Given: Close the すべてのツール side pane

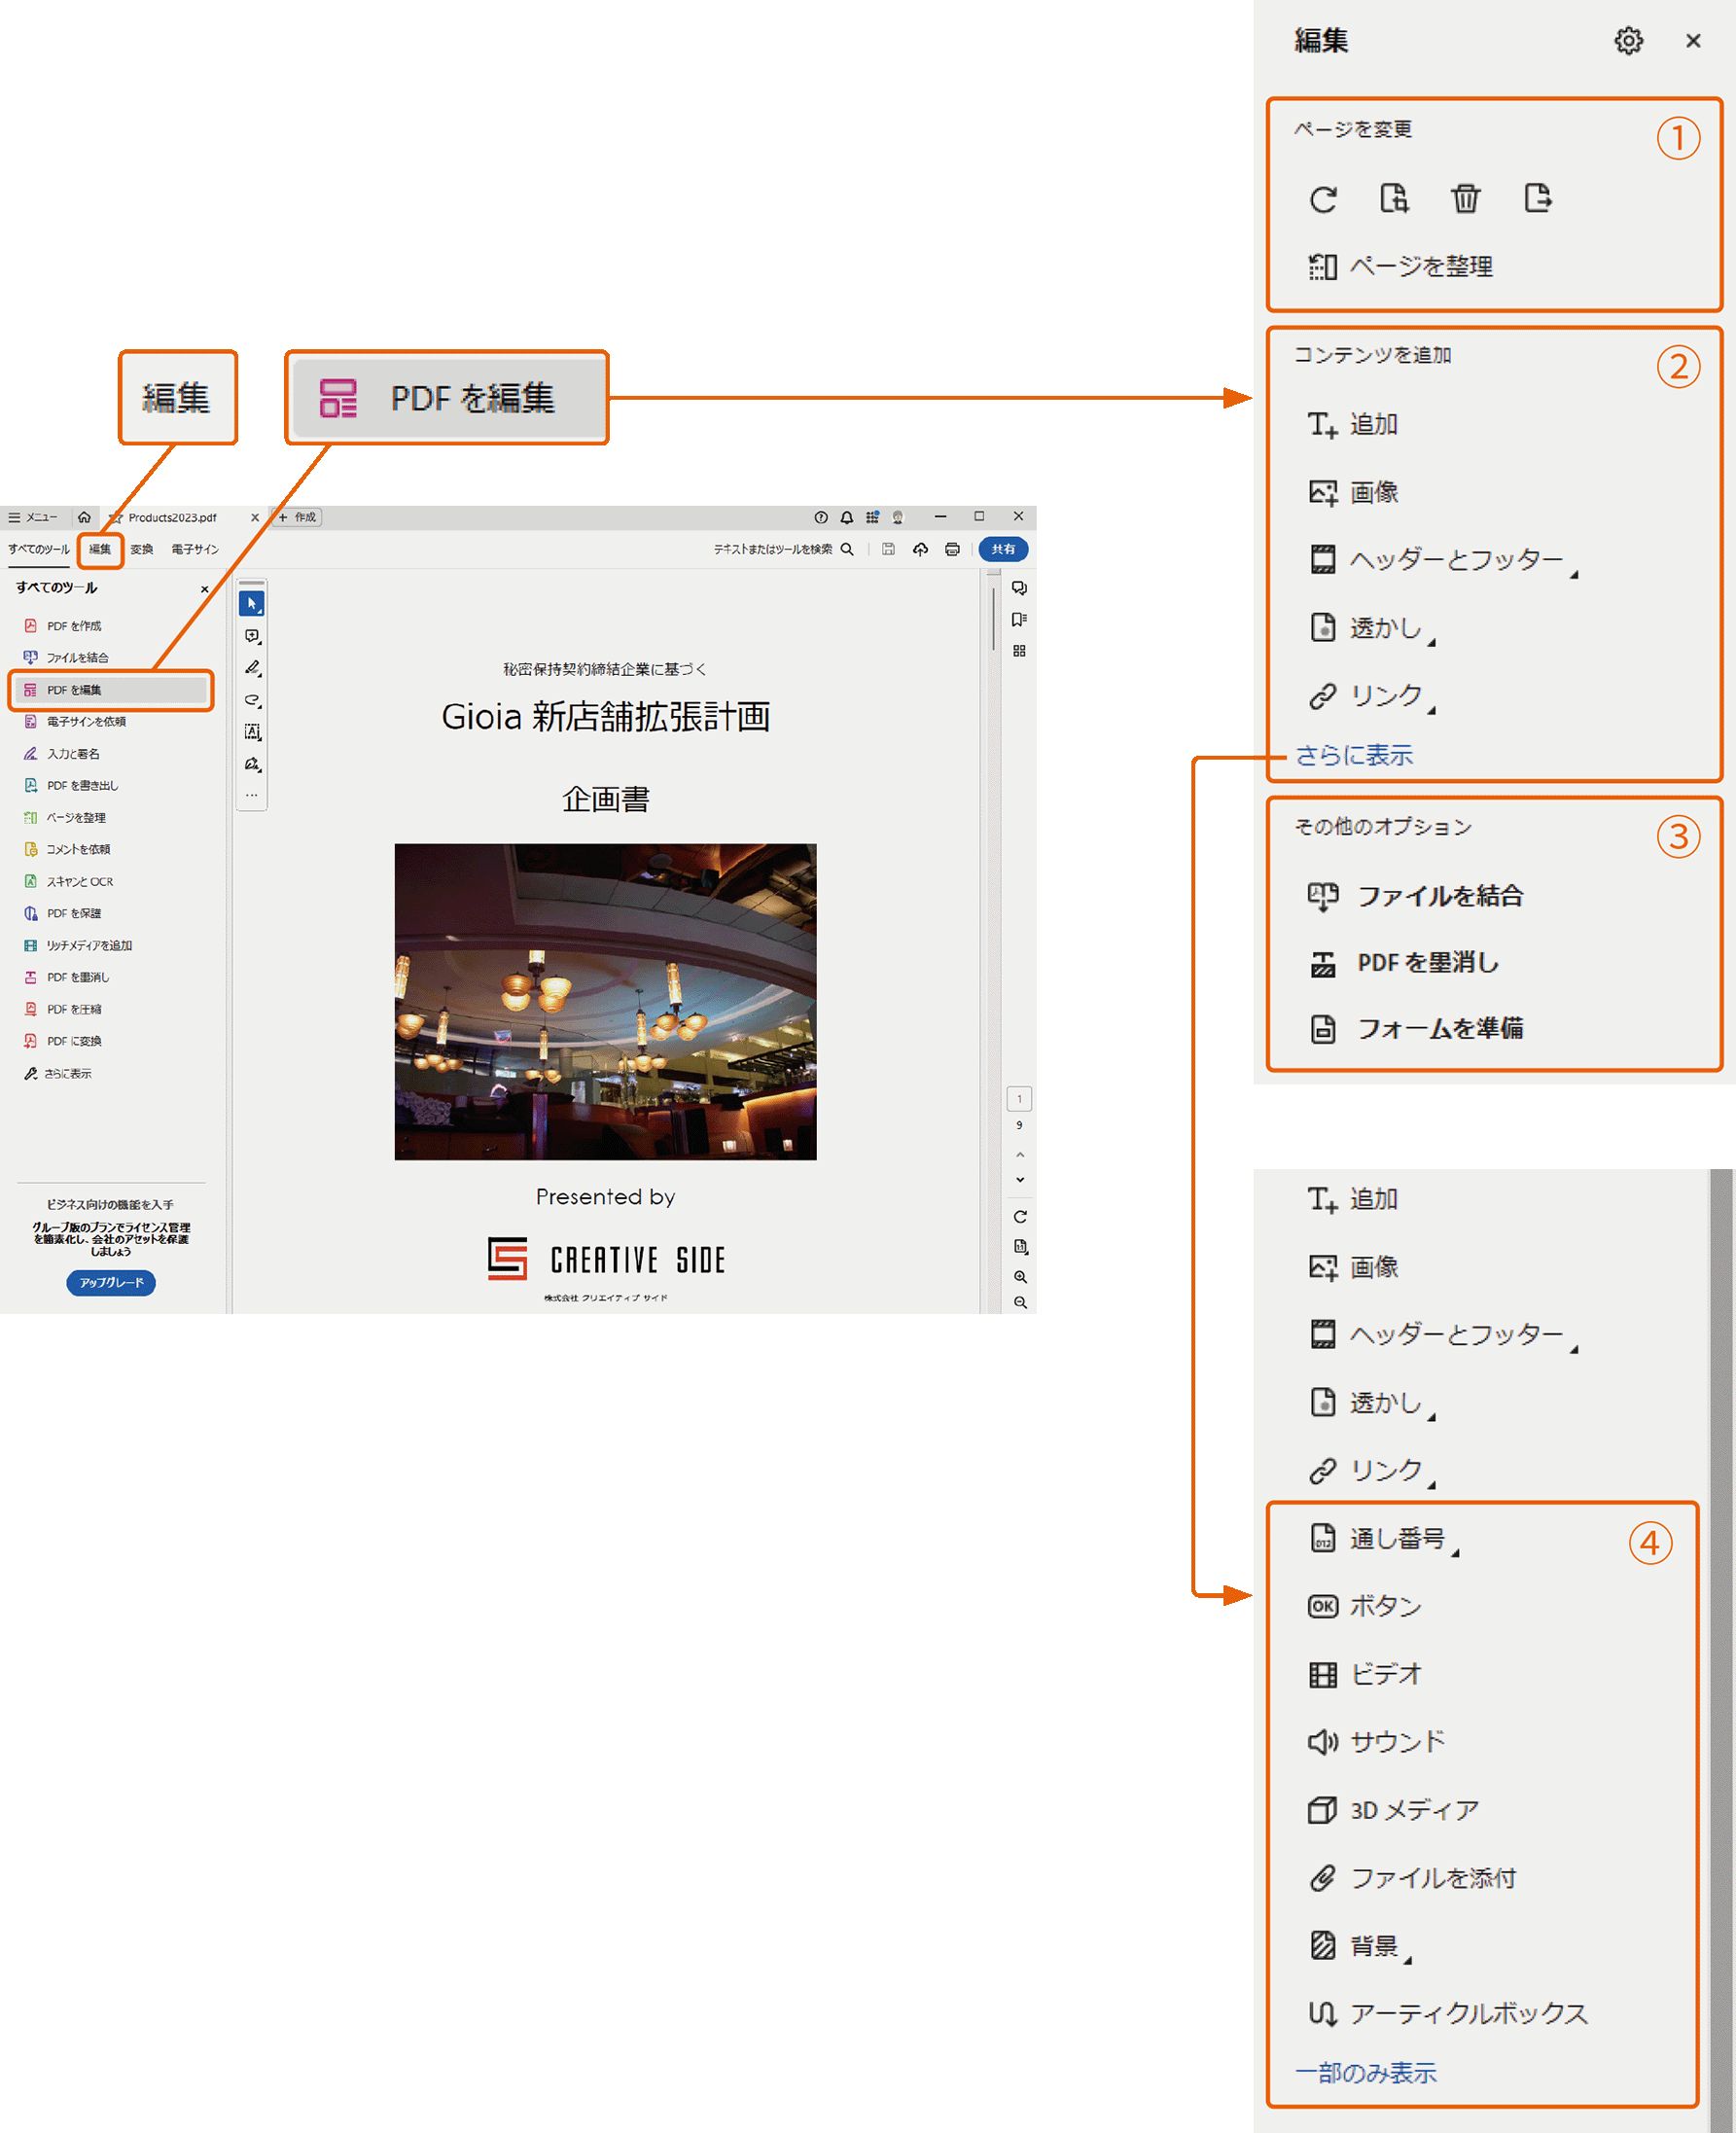Looking at the screenshot, I should pos(205,589).
